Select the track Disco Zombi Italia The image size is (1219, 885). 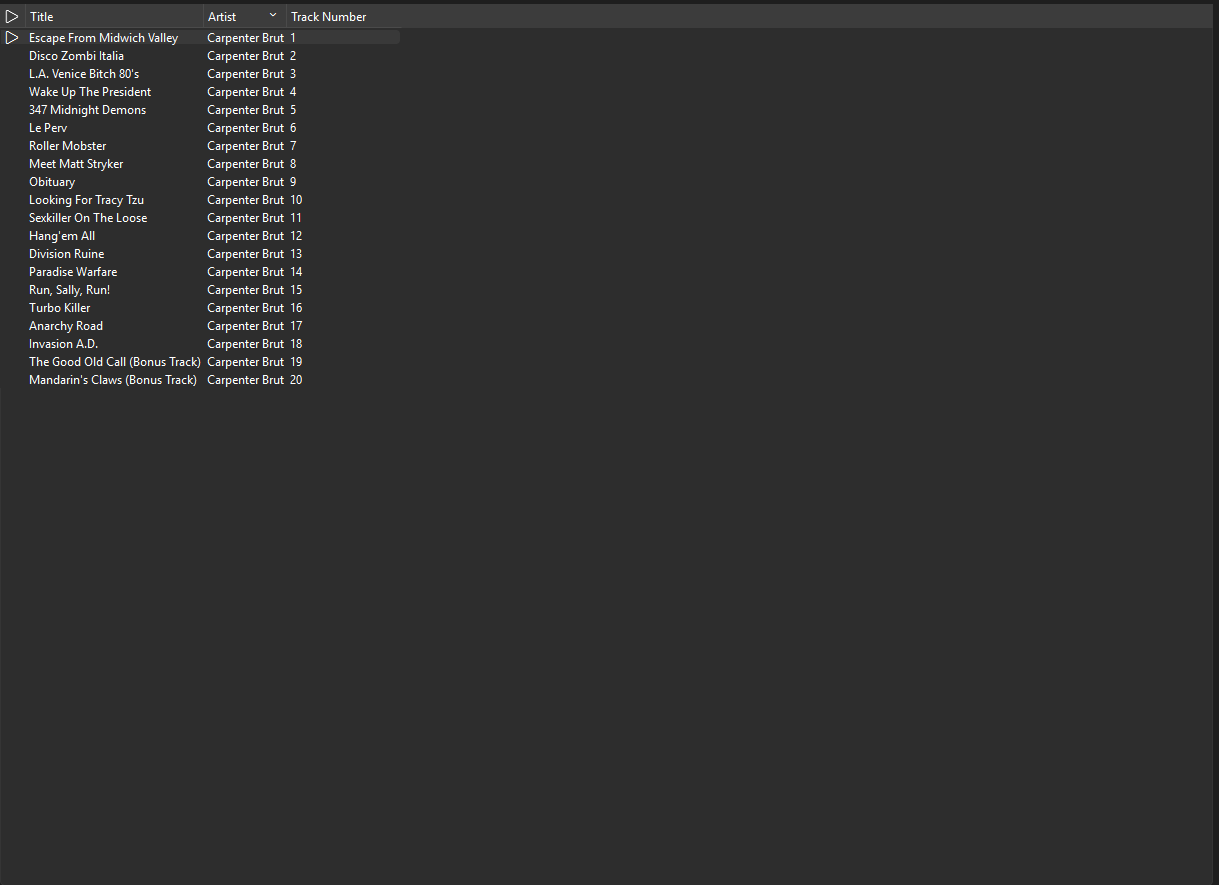[x=76, y=56]
